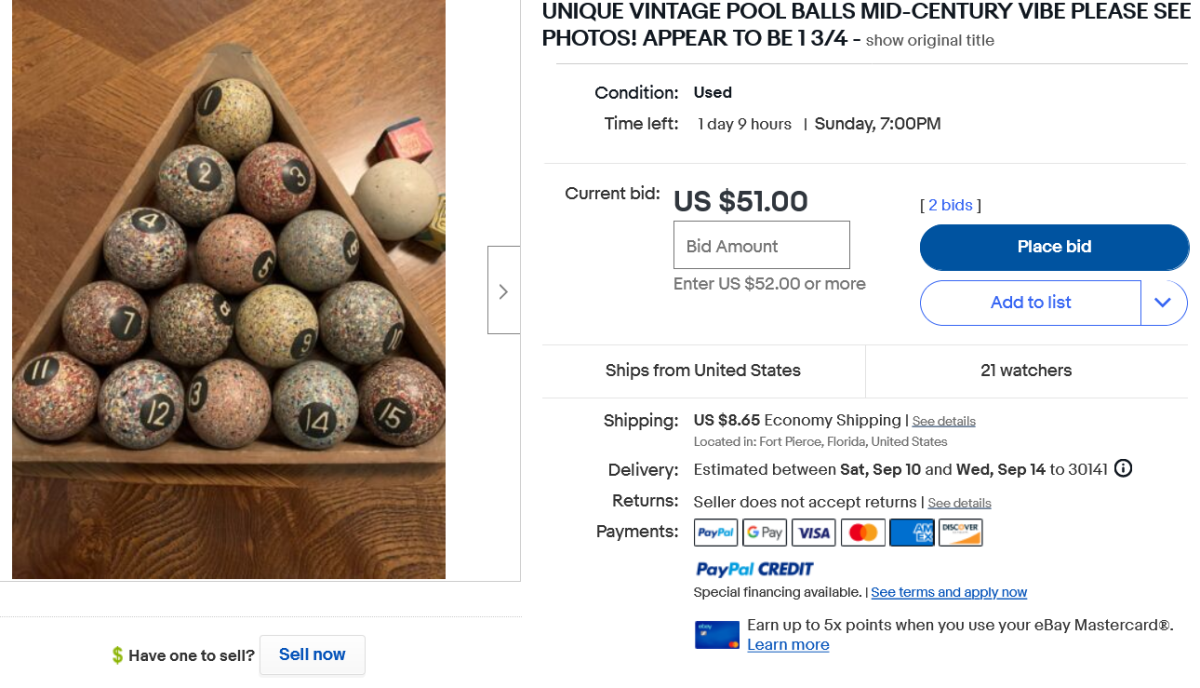Open shipping See details link
Image resolution: width=1200 pixels, height=688 pixels.
943,422
